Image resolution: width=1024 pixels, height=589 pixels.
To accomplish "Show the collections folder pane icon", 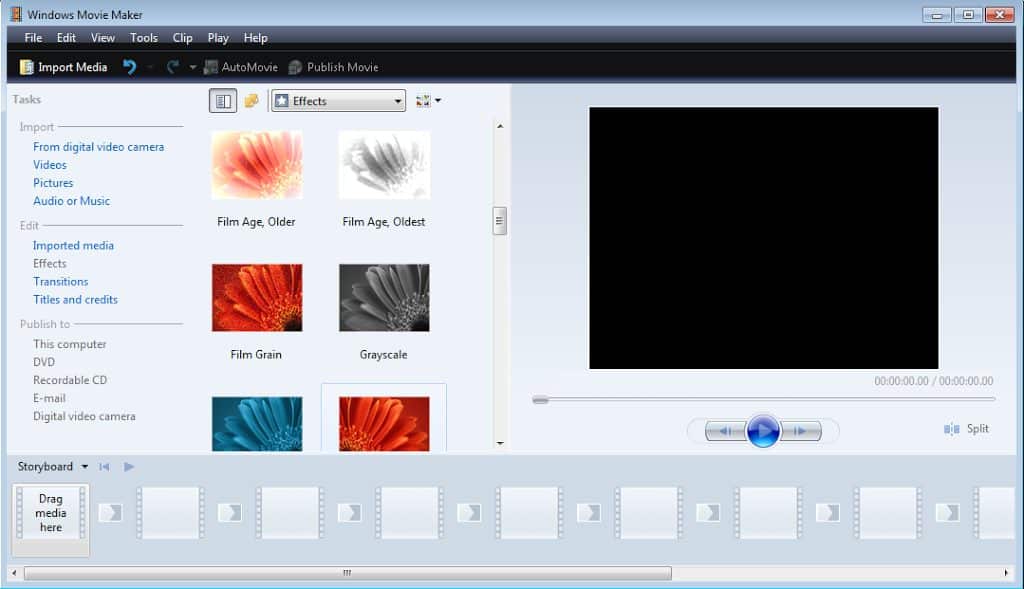I will pyautogui.click(x=251, y=101).
